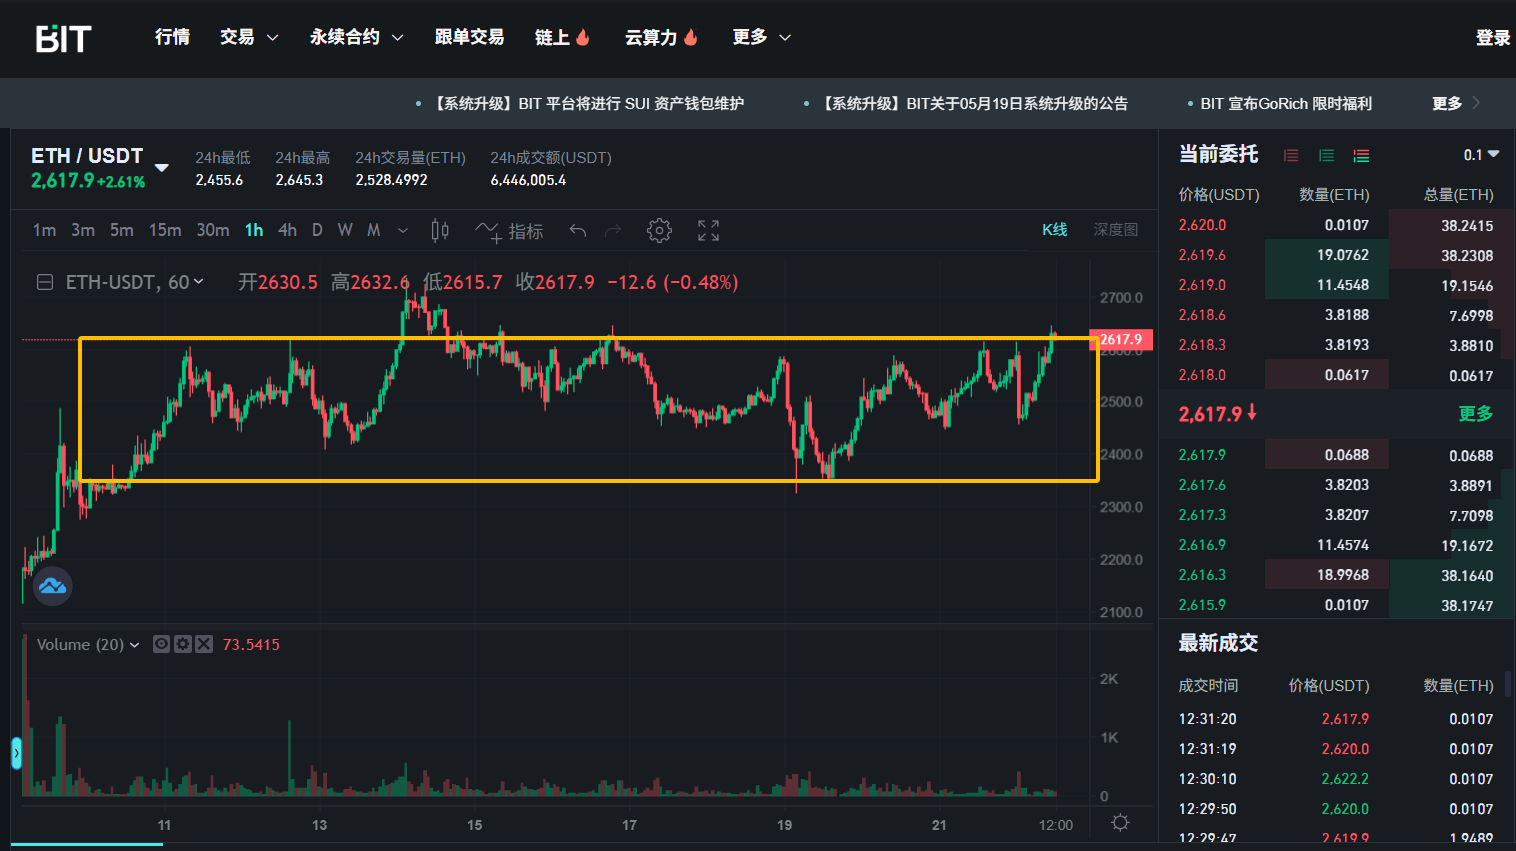The height and width of the screenshot is (851, 1516).
Task: Enter fullscreen chart mode
Action: [x=708, y=231]
